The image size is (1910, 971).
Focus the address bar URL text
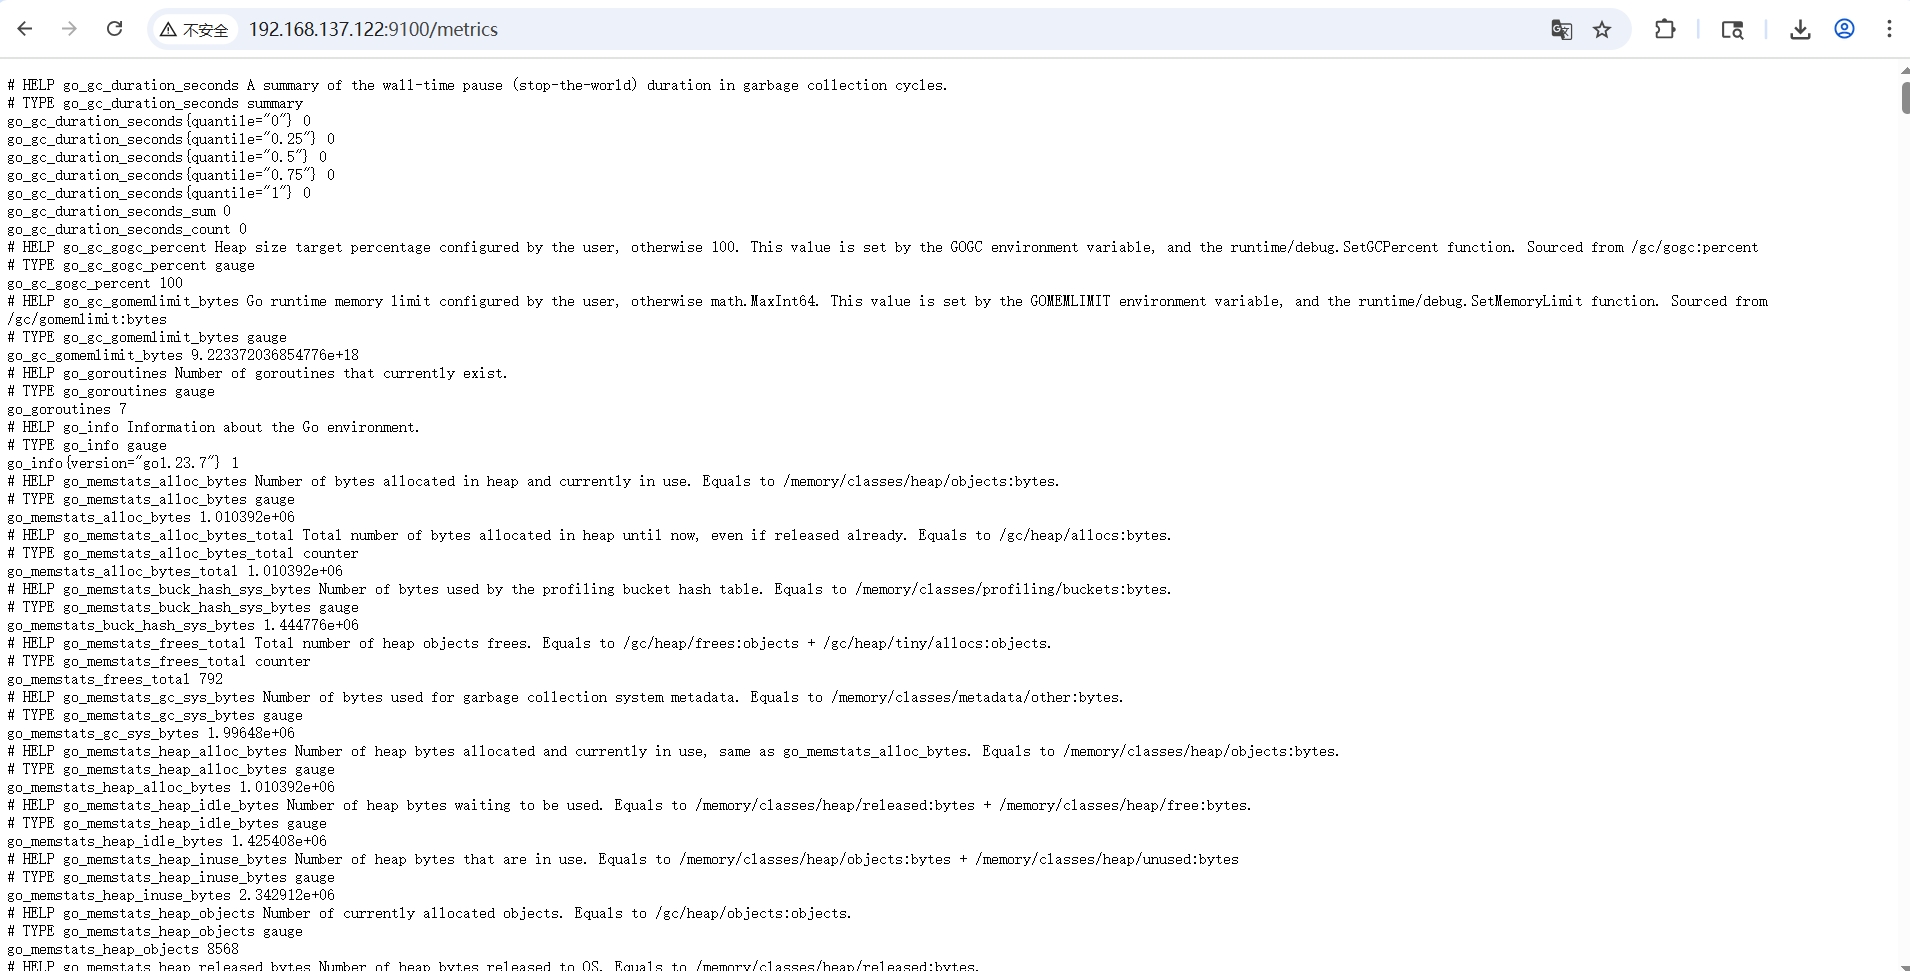tap(373, 30)
